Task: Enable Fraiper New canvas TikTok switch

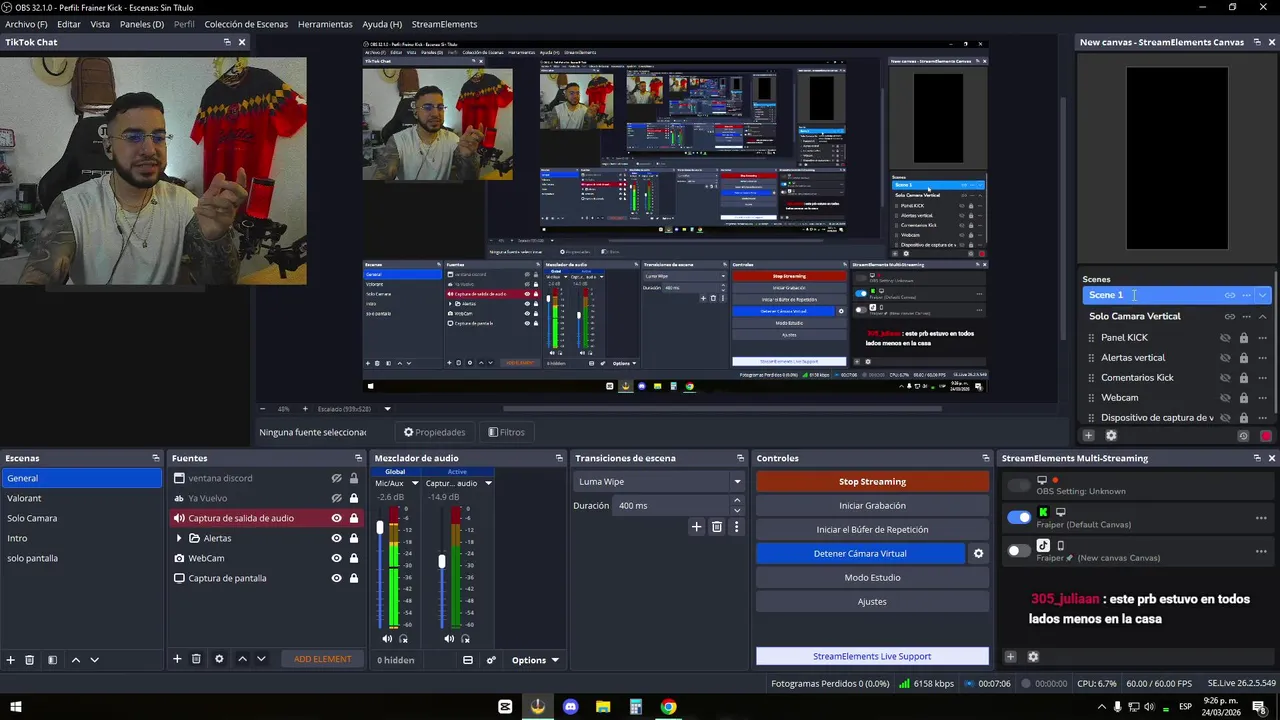Action: (1019, 550)
